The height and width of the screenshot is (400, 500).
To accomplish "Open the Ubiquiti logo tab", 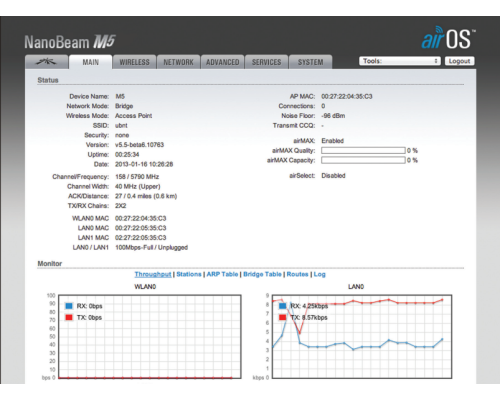I will pos(47,62).
